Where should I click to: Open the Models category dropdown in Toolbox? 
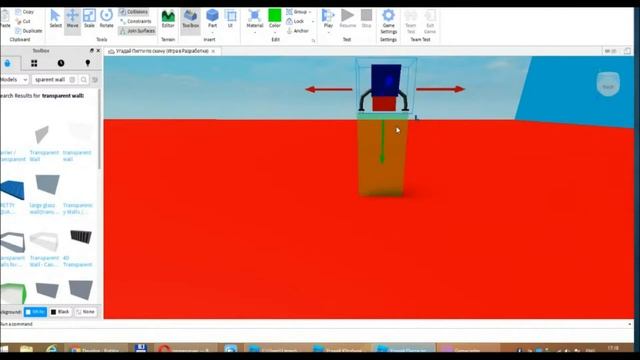click(x=14, y=80)
